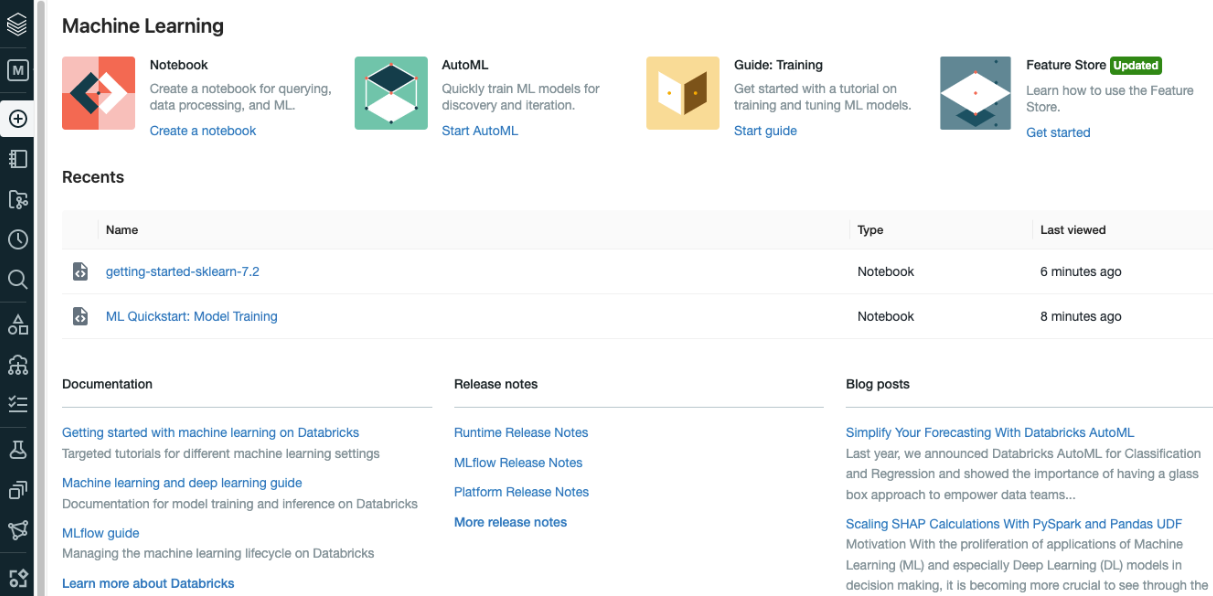Click Get started under Feature Store
The image size is (1213, 596).
pos(1058,133)
